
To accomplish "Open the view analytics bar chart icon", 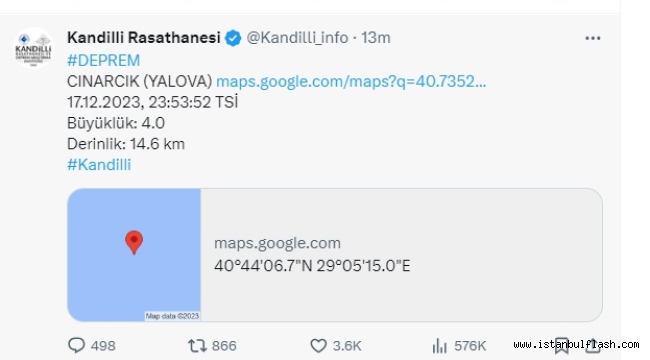I will coord(439,345).
